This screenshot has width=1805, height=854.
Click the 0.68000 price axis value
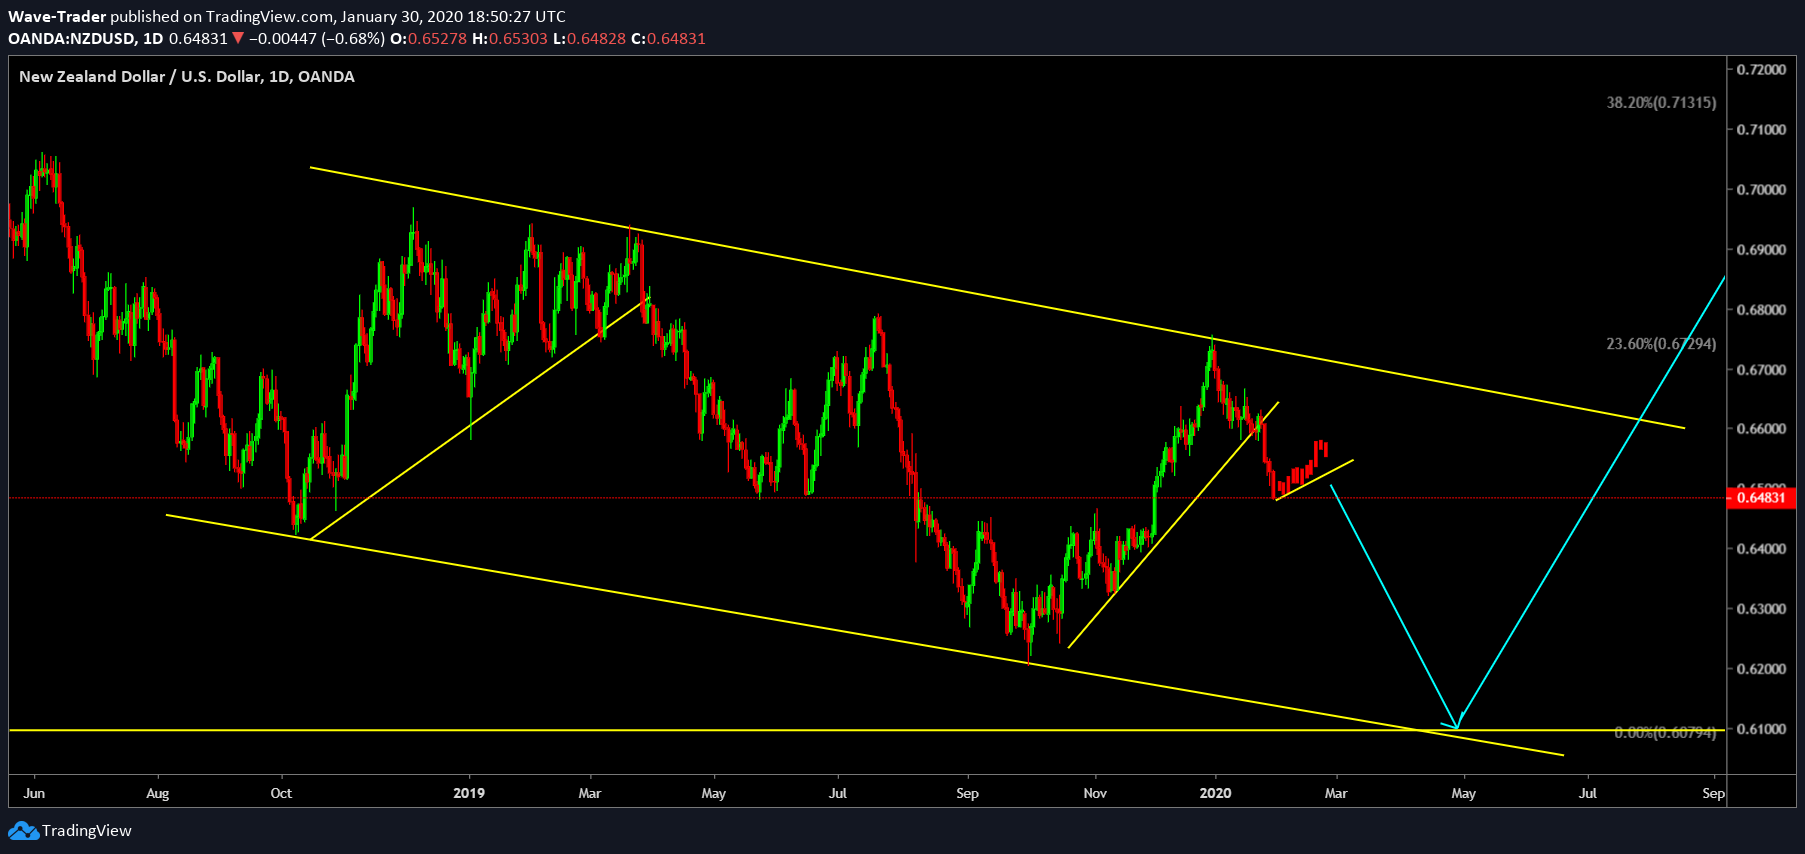tap(1761, 310)
